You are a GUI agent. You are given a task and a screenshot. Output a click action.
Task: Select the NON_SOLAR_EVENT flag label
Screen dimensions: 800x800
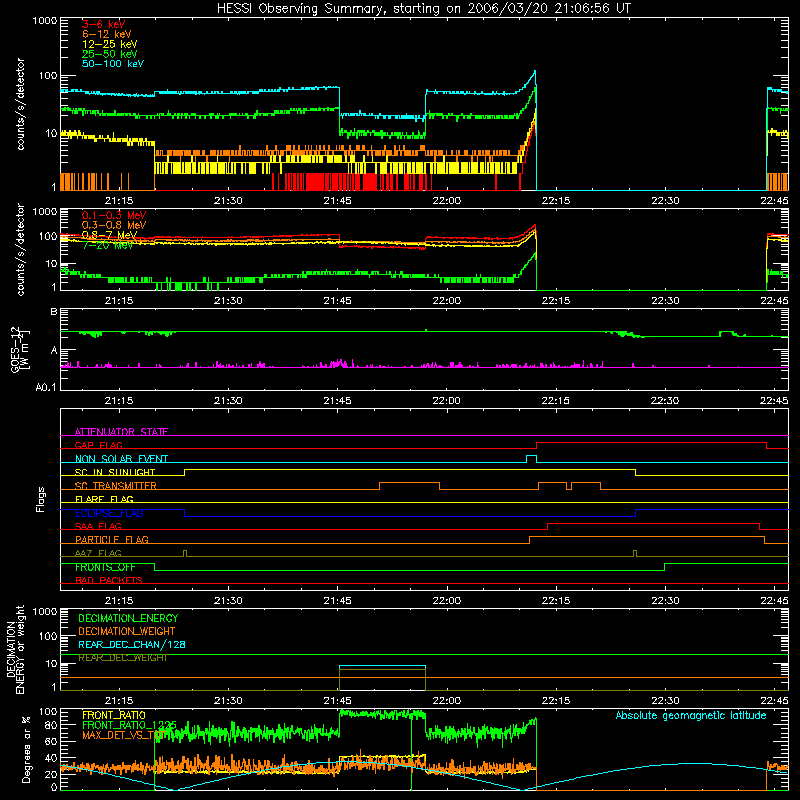pos(121,459)
